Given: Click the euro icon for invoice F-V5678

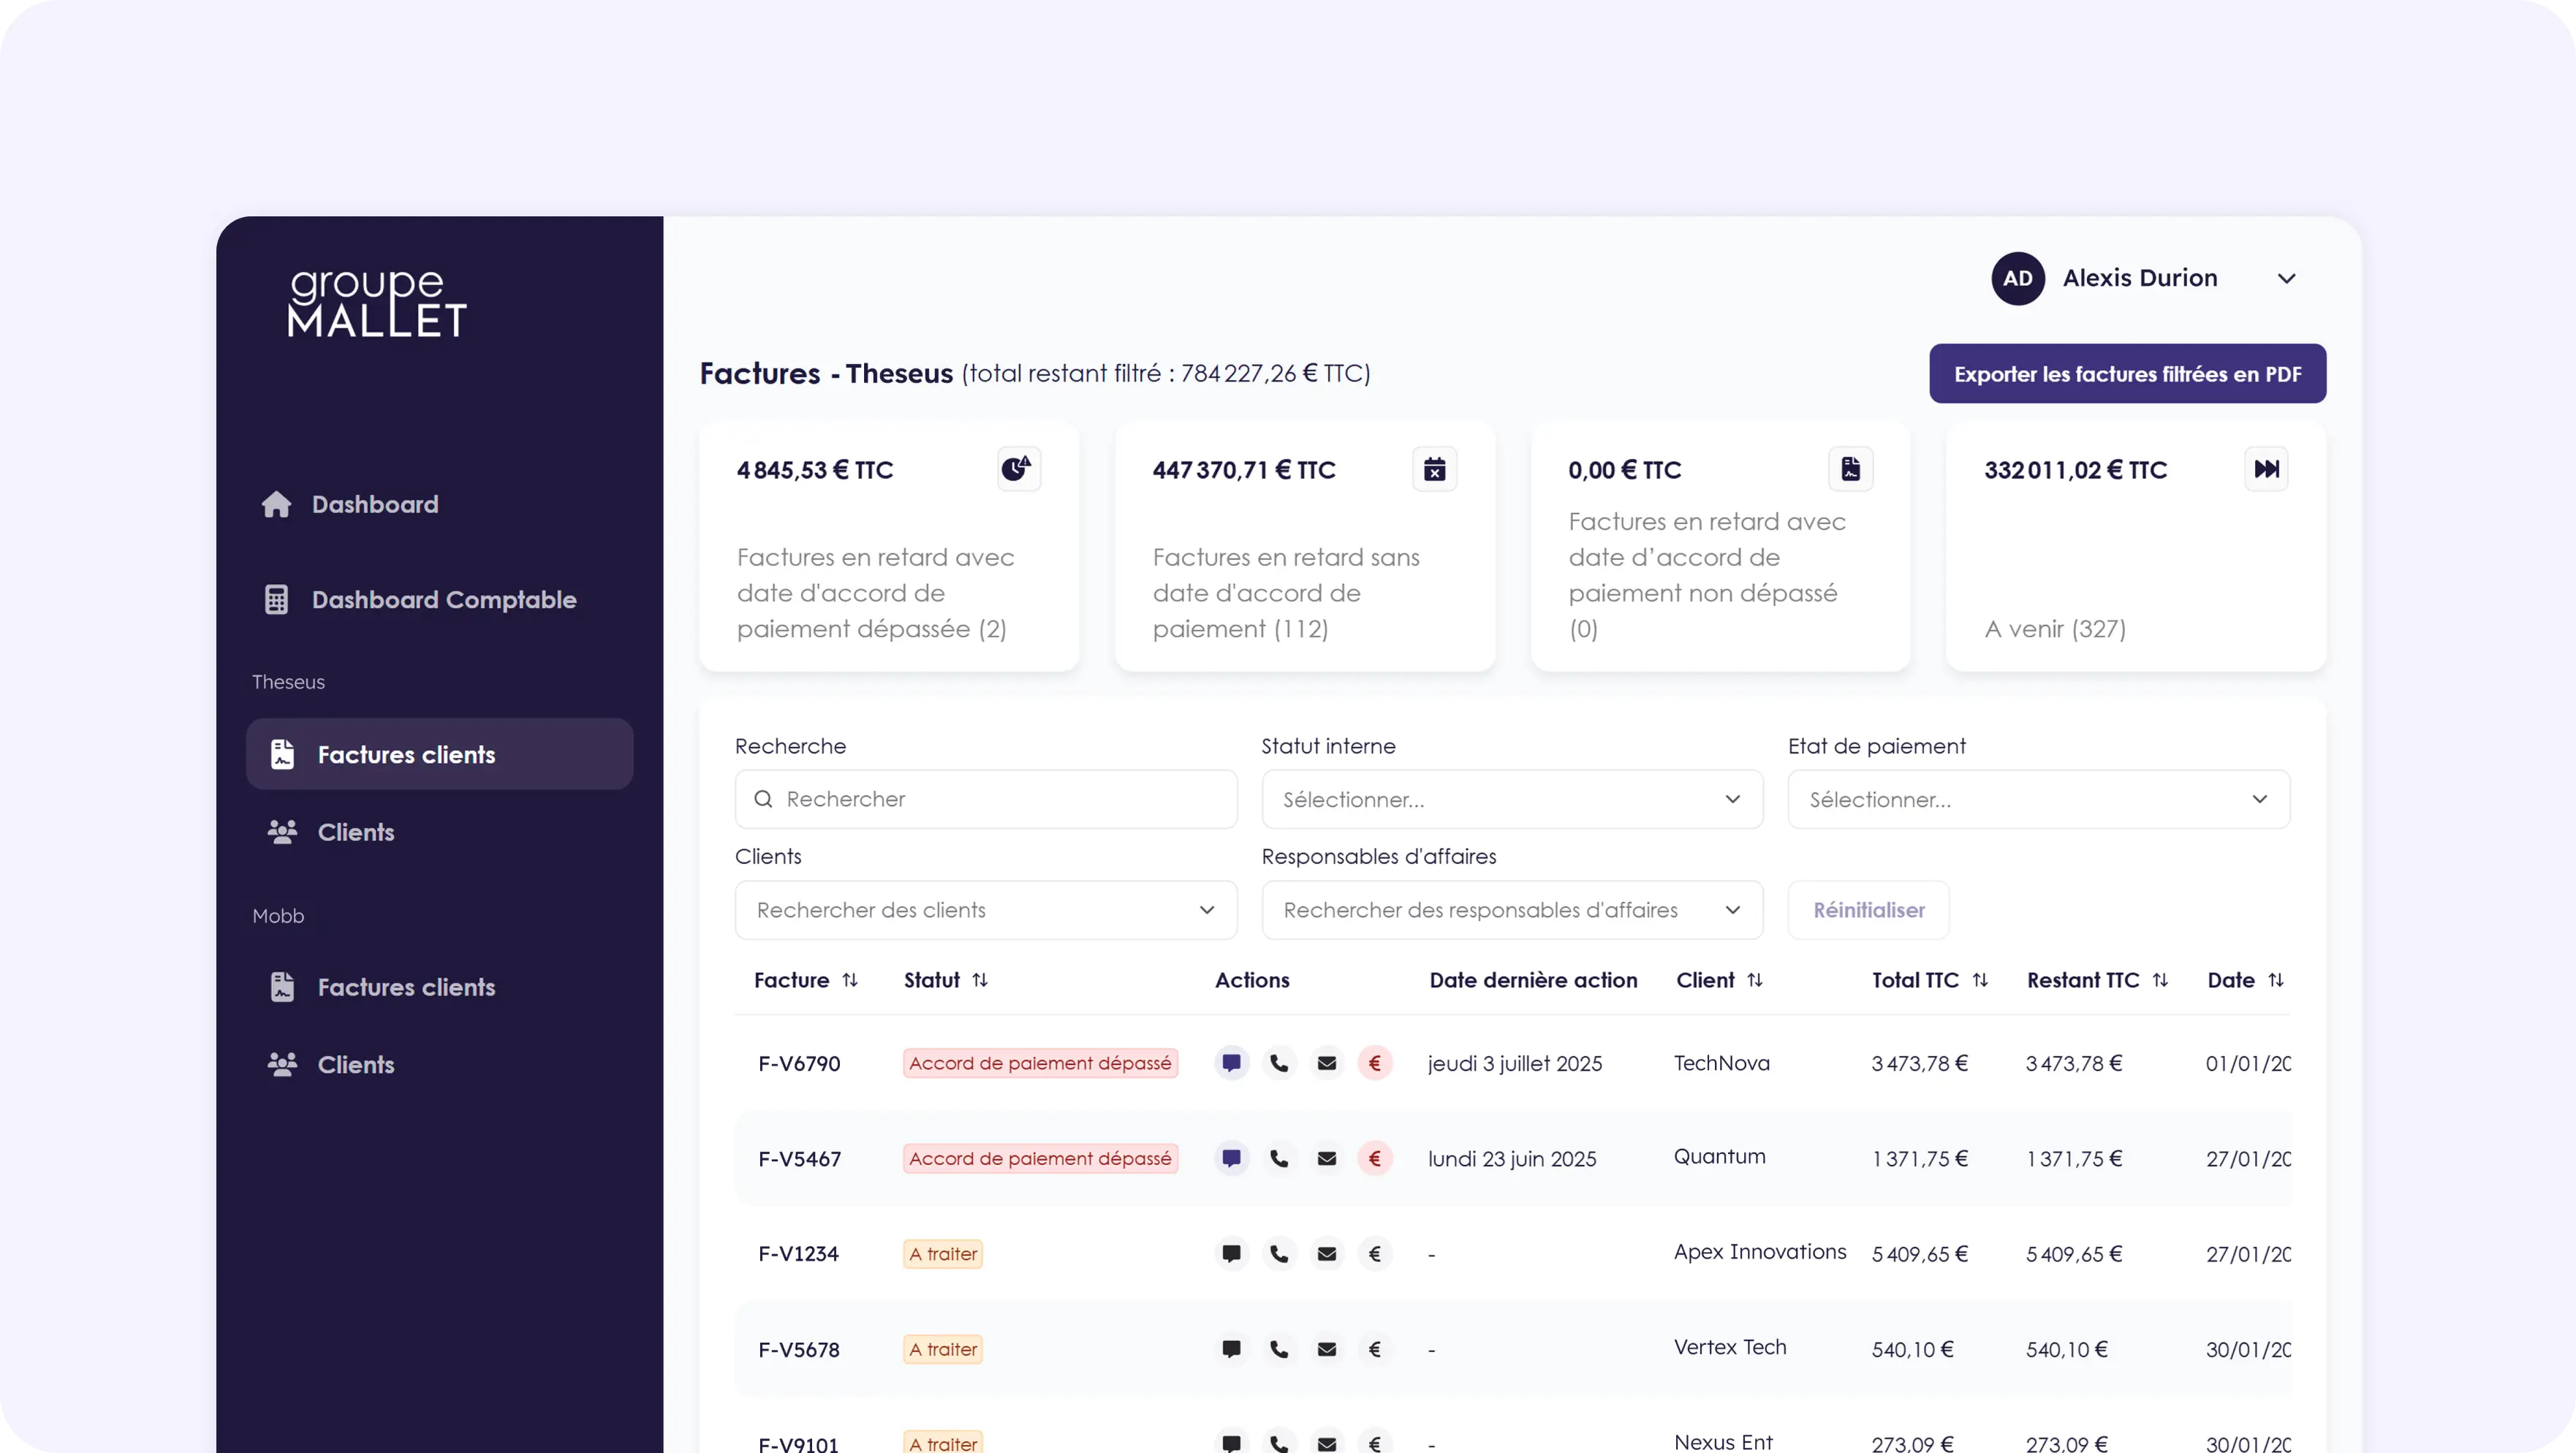Looking at the screenshot, I should [x=1375, y=1349].
